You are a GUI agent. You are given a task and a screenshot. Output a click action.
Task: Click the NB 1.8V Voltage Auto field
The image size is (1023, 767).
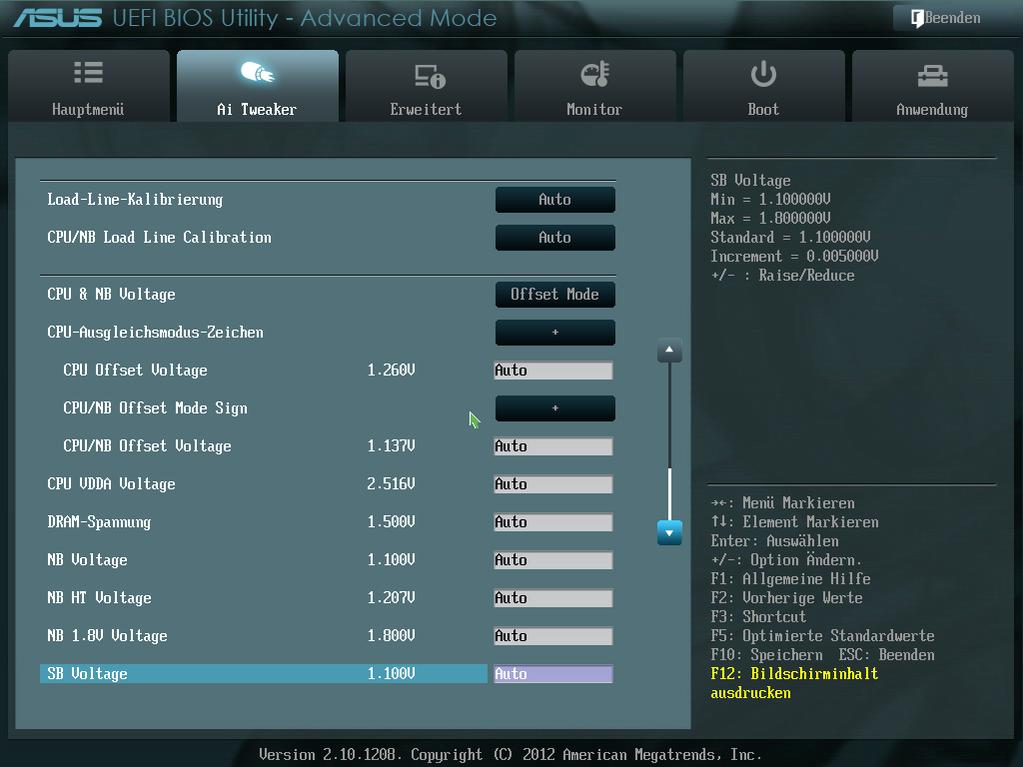(x=553, y=635)
